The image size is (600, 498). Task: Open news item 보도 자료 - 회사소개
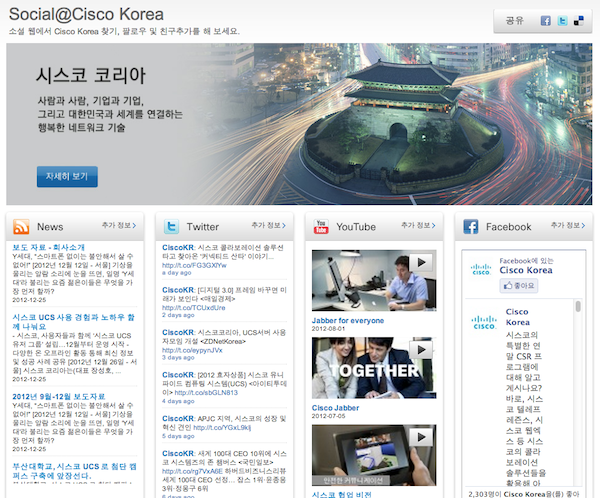point(49,247)
